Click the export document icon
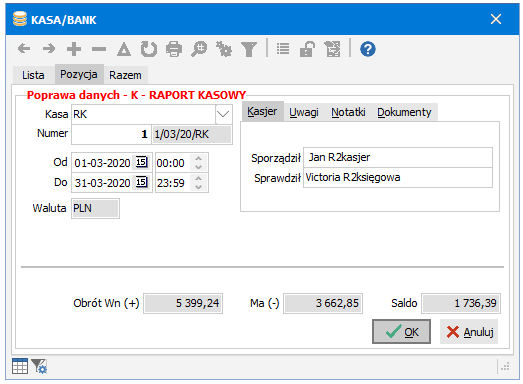This screenshot has width=523, height=384. 333,49
